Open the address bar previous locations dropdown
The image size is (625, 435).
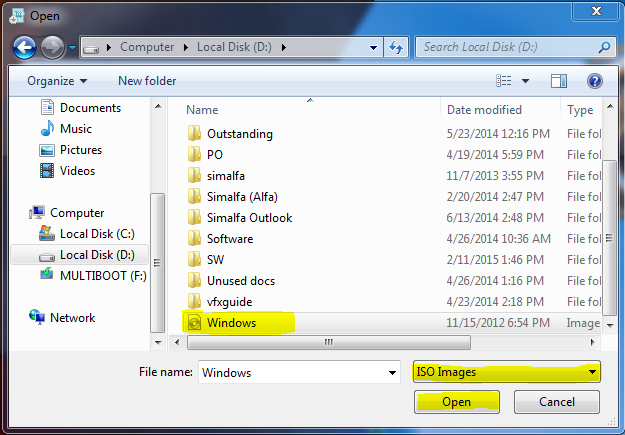point(373,48)
